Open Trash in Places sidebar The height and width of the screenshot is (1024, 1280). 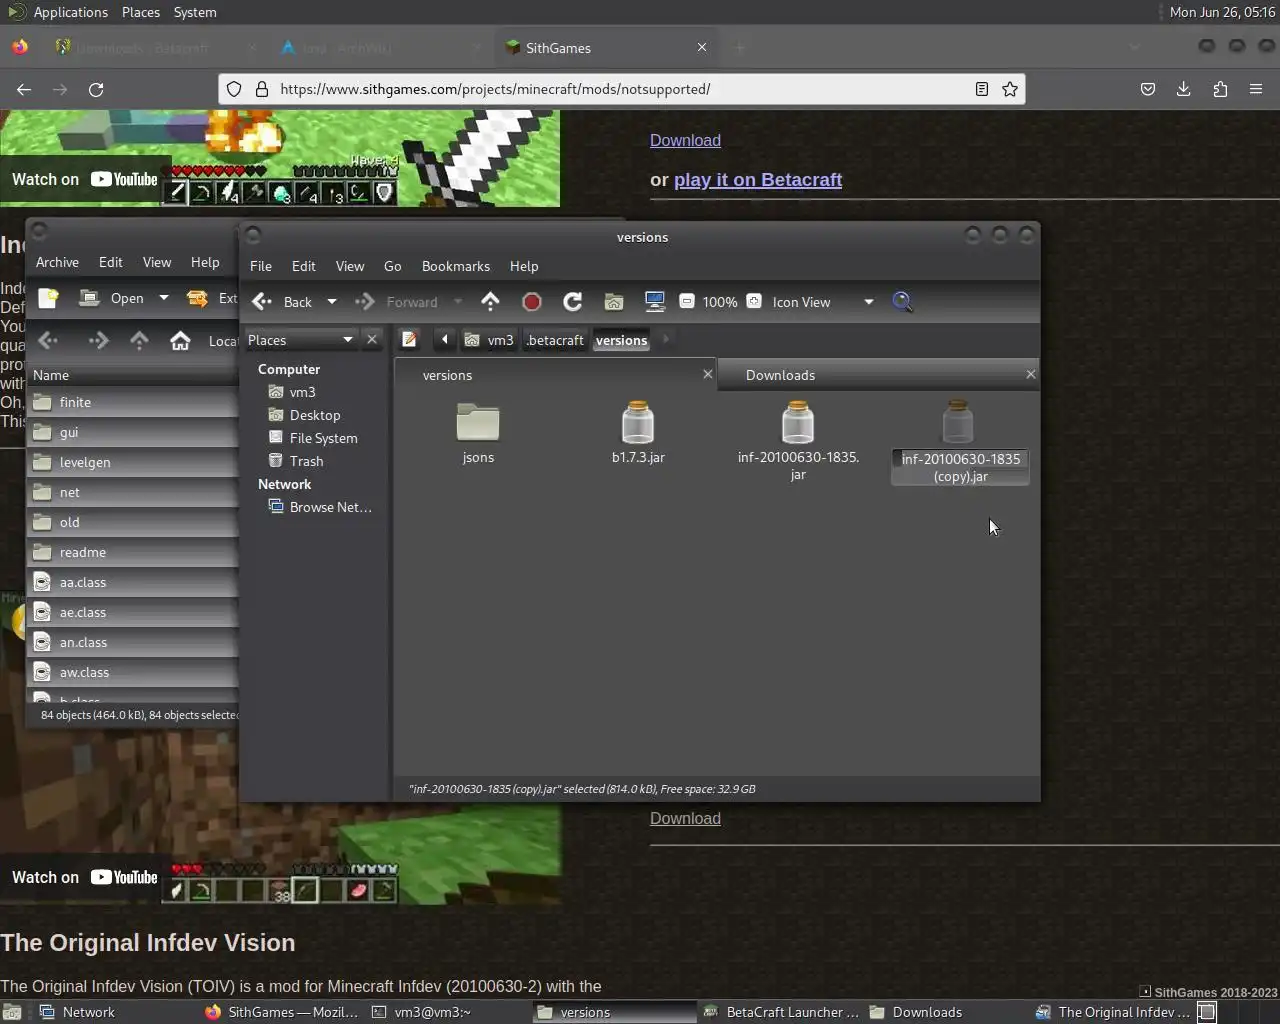306,461
